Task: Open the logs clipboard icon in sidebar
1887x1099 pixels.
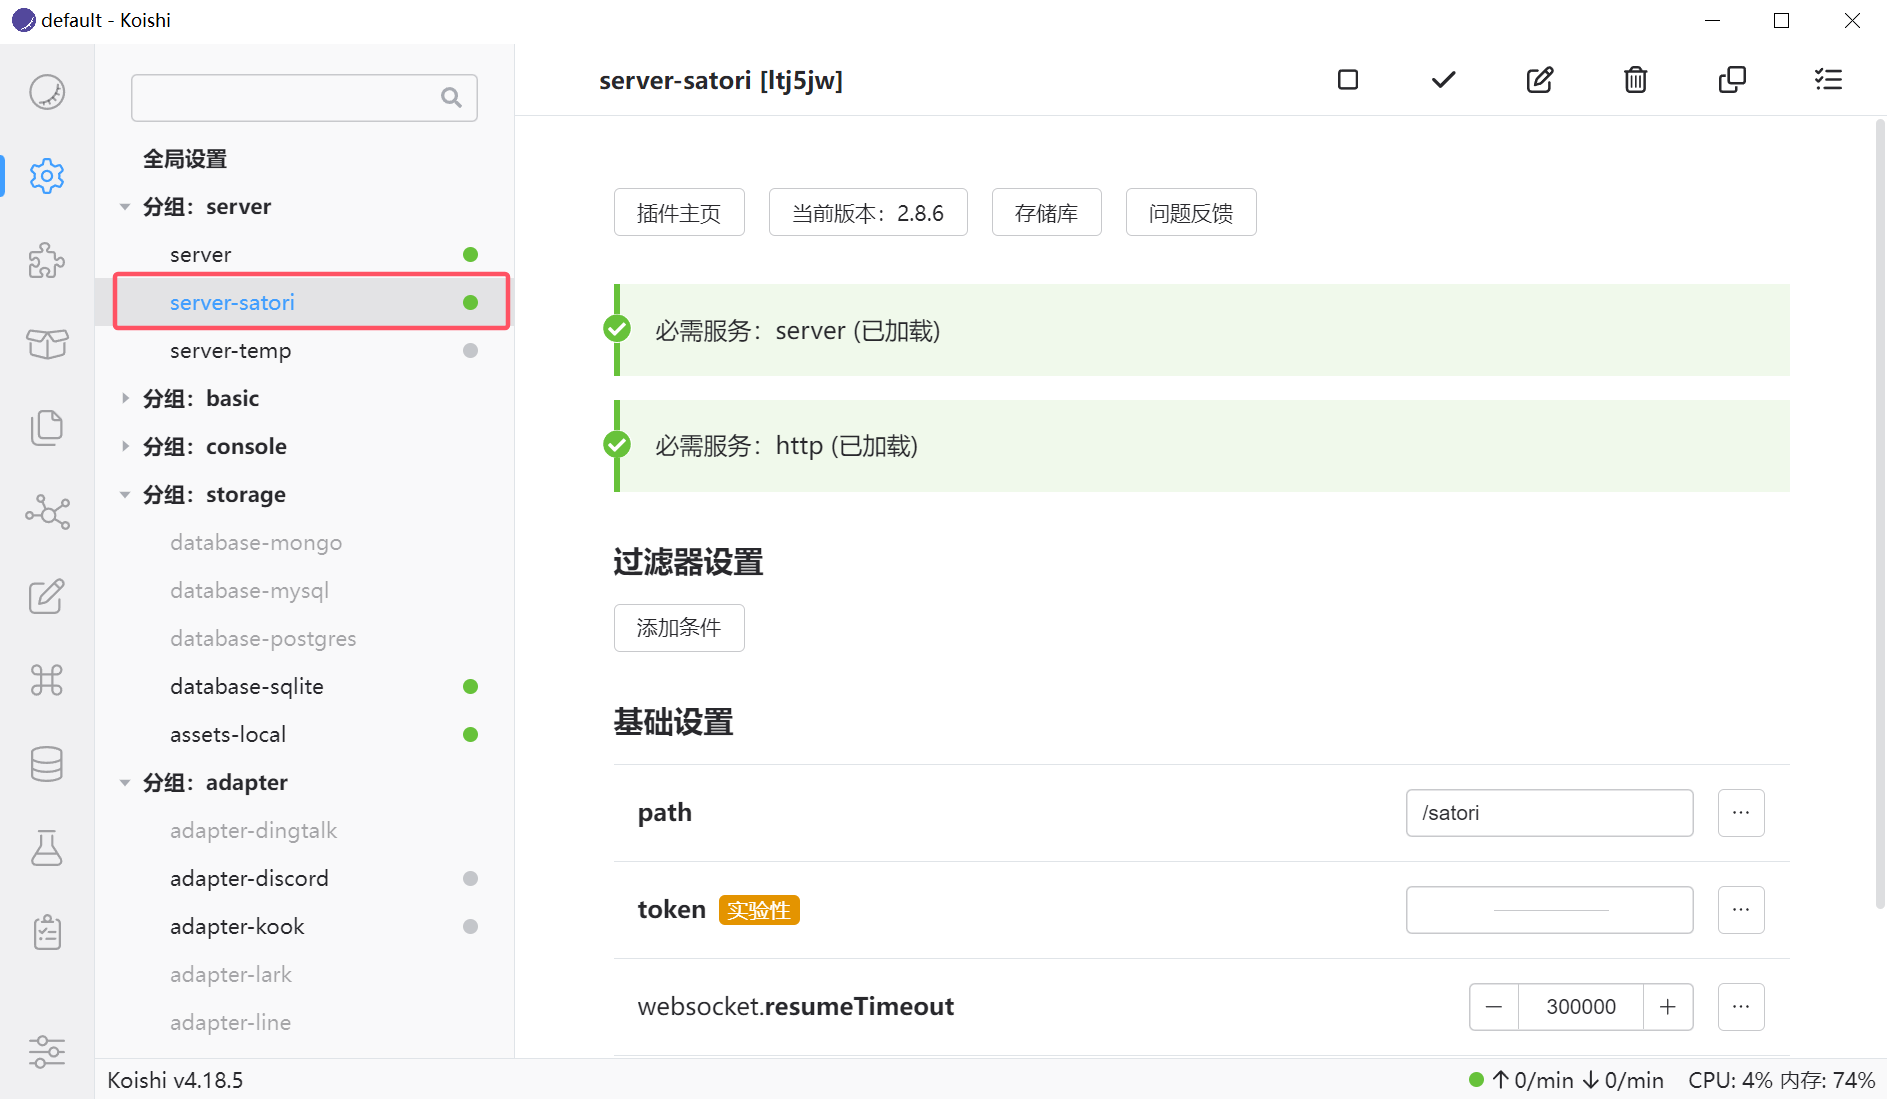Action: tap(47, 932)
